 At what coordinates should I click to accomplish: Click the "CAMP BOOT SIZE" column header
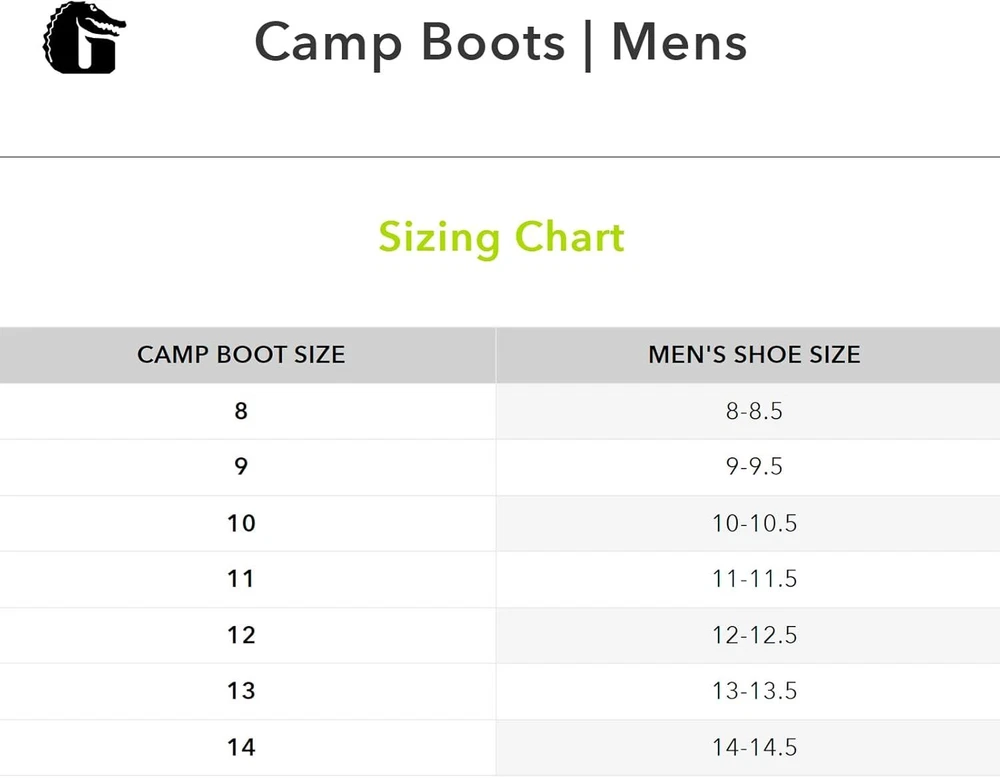[x=241, y=355]
